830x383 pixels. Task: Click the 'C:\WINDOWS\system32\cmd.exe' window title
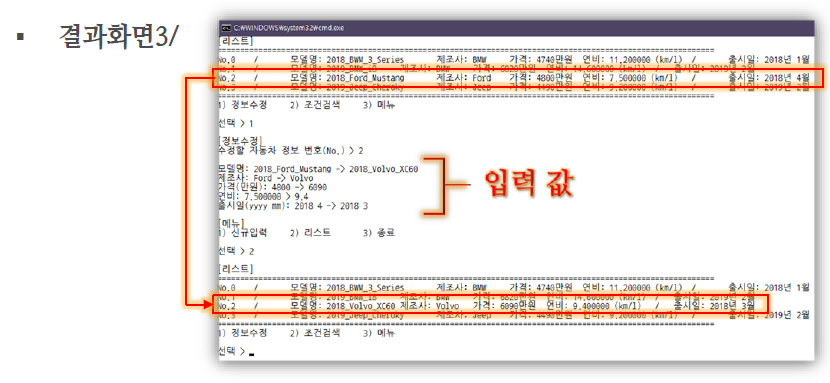[288, 28]
